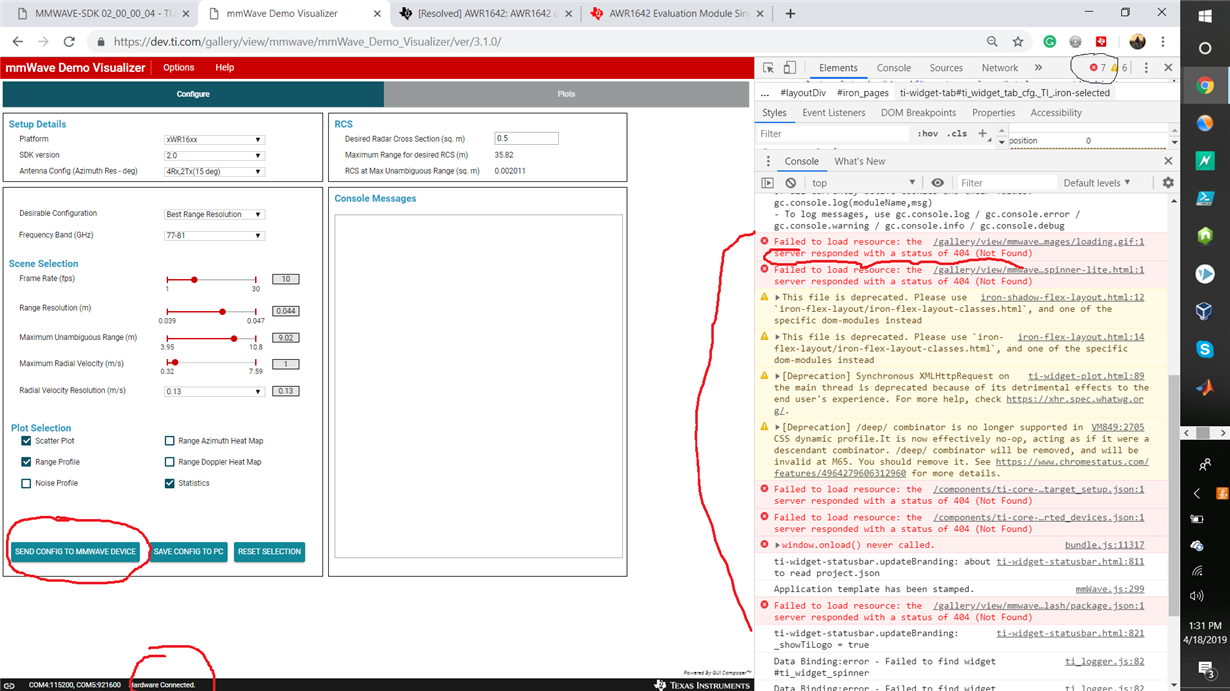Open the Desirable Configuration dropdown
The width and height of the screenshot is (1230, 691).
point(214,214)
